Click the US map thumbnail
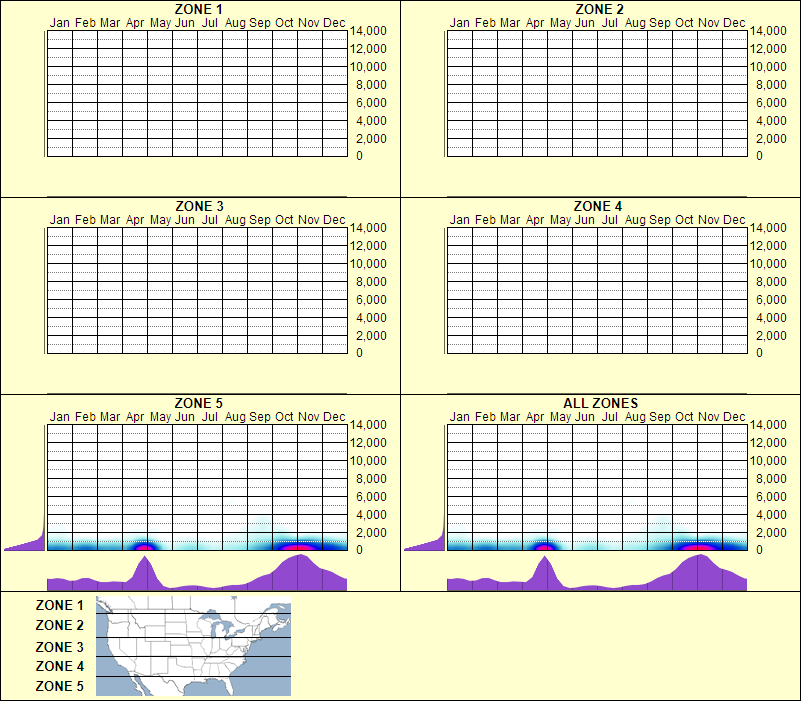 pos(192,646)
